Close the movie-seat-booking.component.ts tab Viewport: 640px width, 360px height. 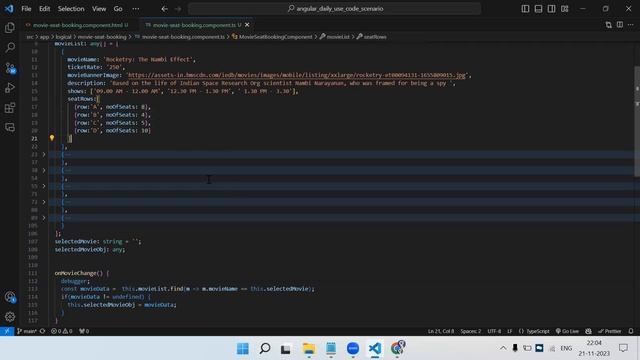(247, 25)
